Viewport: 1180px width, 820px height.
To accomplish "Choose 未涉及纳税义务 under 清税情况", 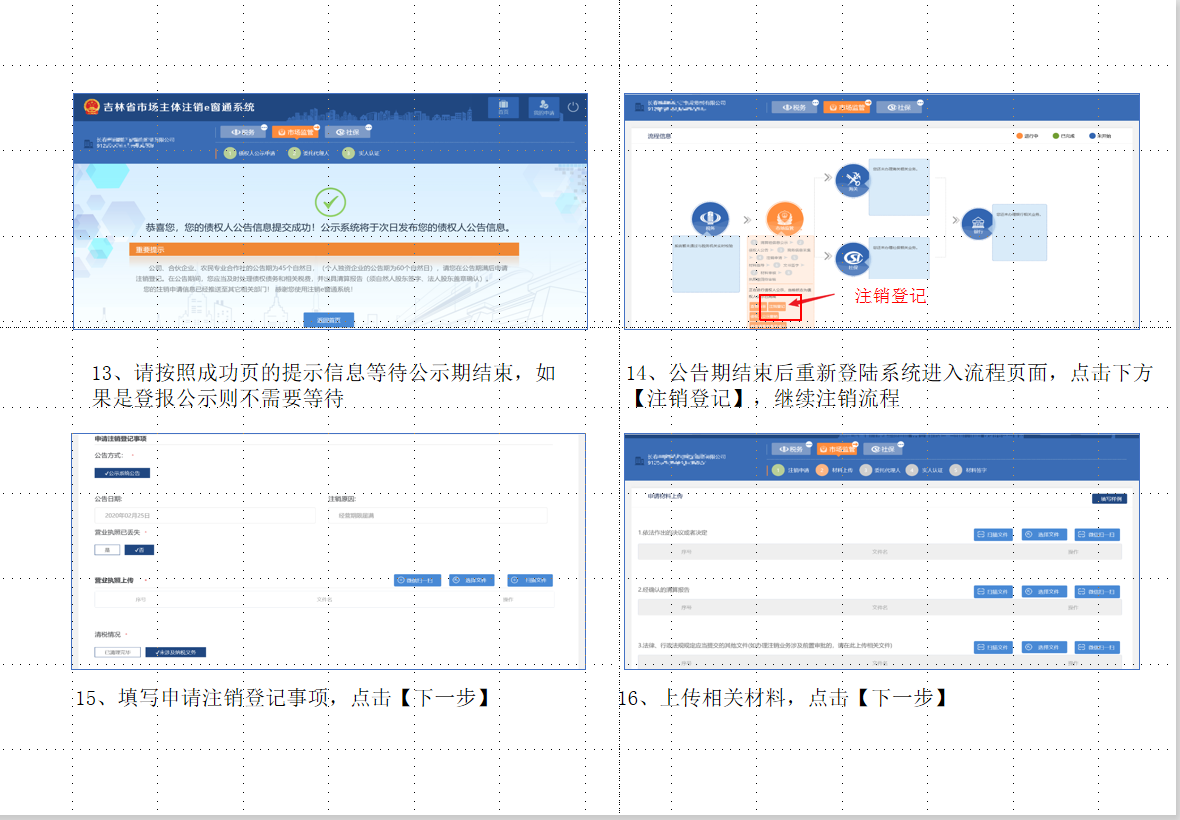I will click(175, 652).
